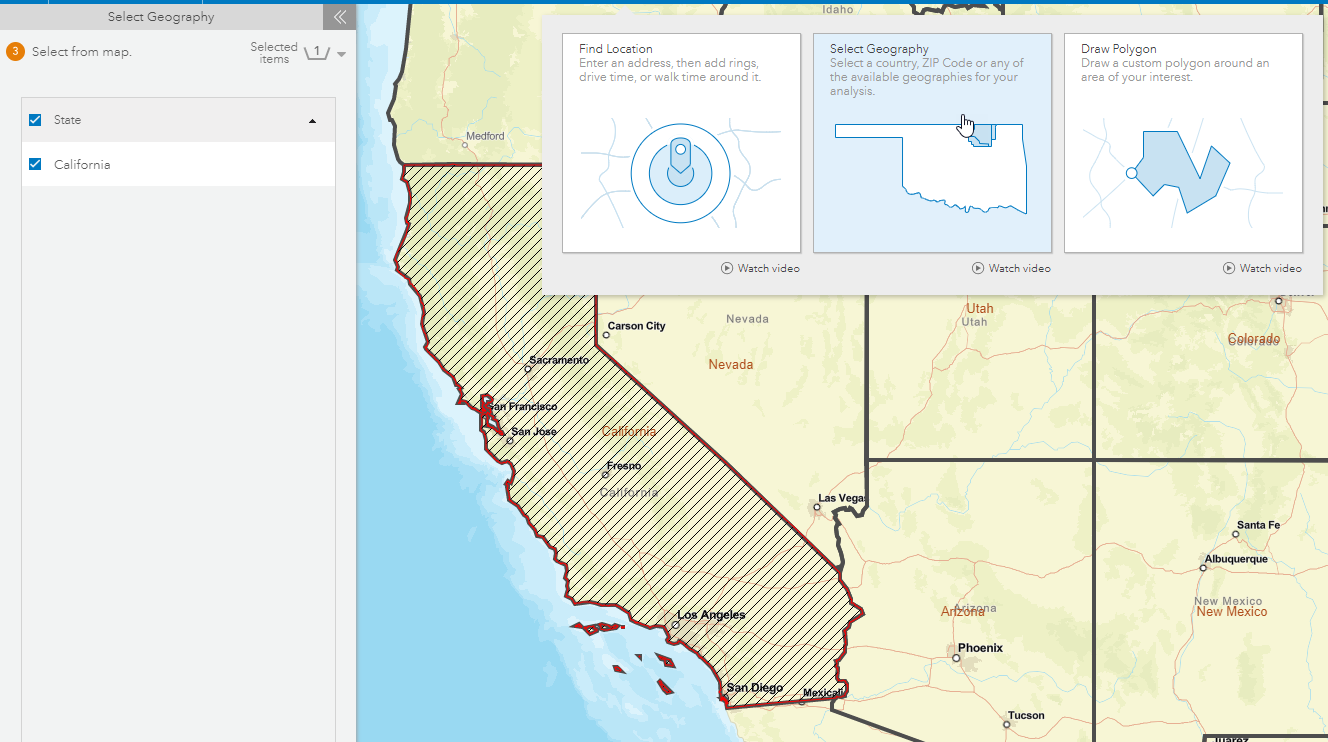This screenshot has width=1328, height=742.
Task: Click Las Vegas on the map
Action: coord(816,506)
